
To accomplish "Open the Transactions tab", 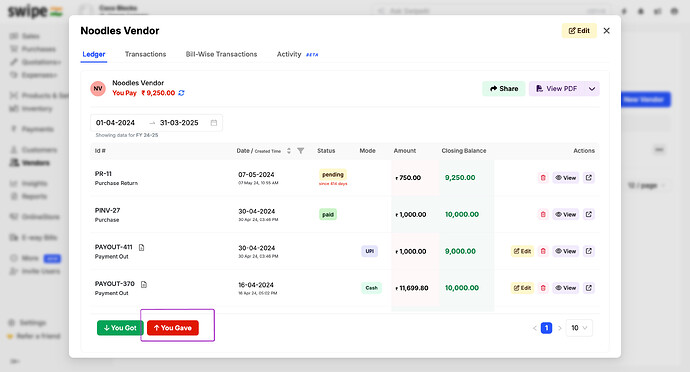I will click(x=146, y=54).
